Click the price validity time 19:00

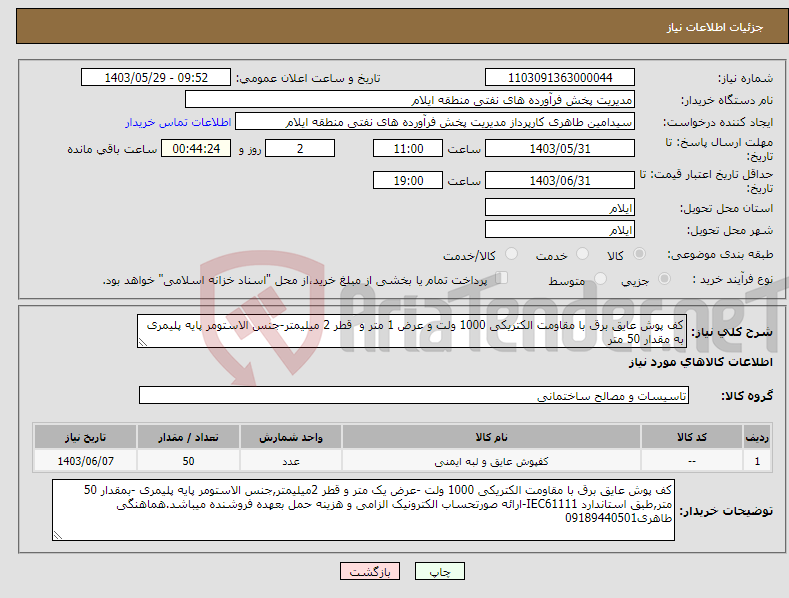pos(408,180)
